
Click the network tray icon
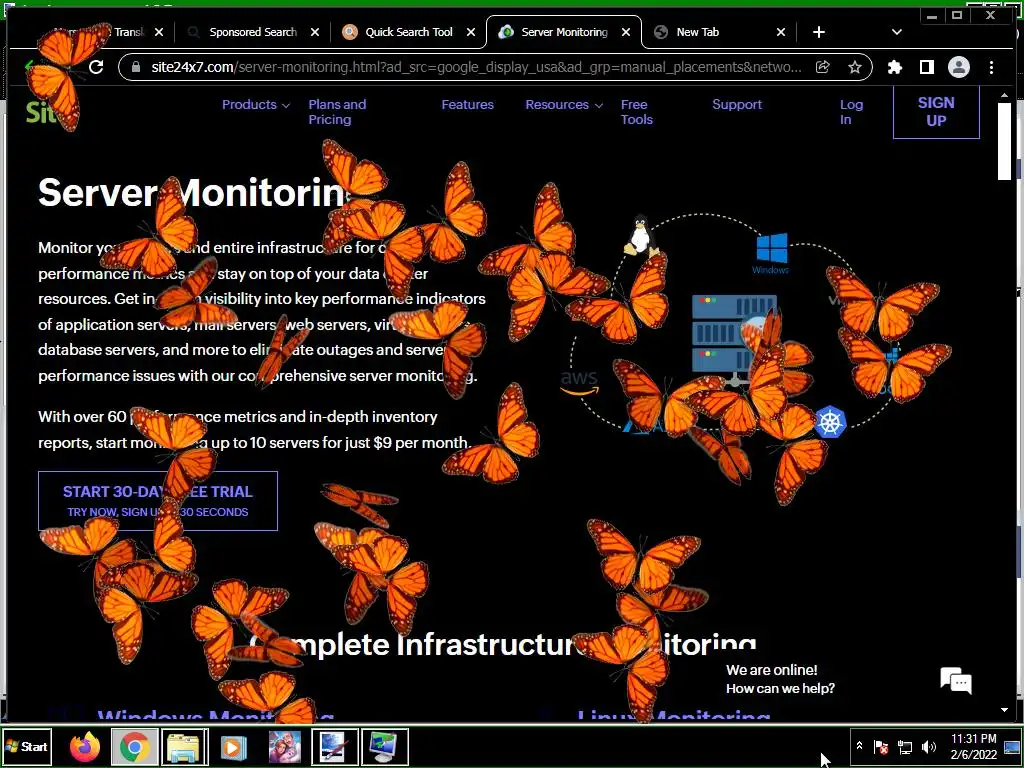pyautogui.click(x=905, y=746)
